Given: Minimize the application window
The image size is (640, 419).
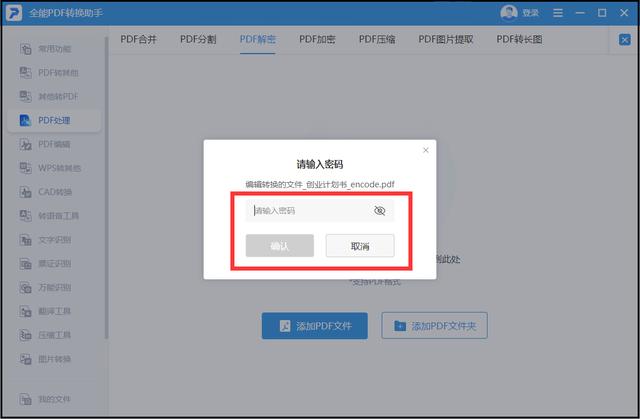Looking at the screenshot, I should 580,13.
